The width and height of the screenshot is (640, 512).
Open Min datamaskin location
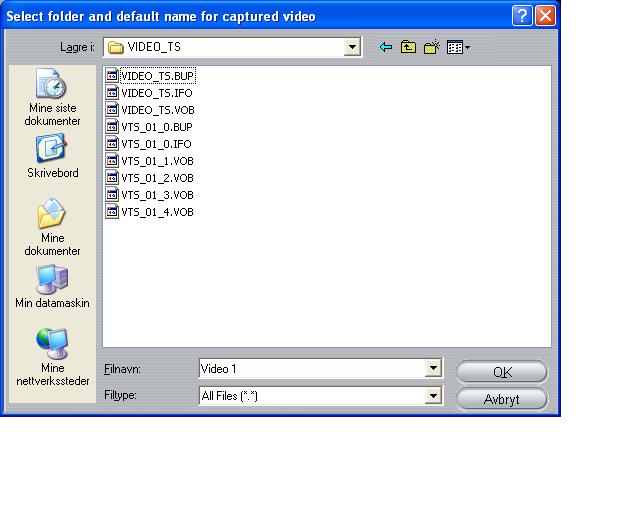(x=52, y=286)
